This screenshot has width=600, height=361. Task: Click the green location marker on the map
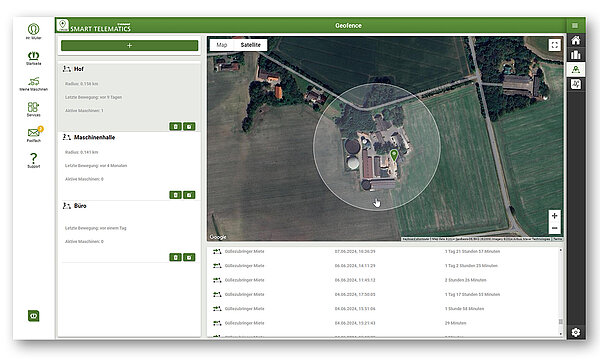point(394,155)
